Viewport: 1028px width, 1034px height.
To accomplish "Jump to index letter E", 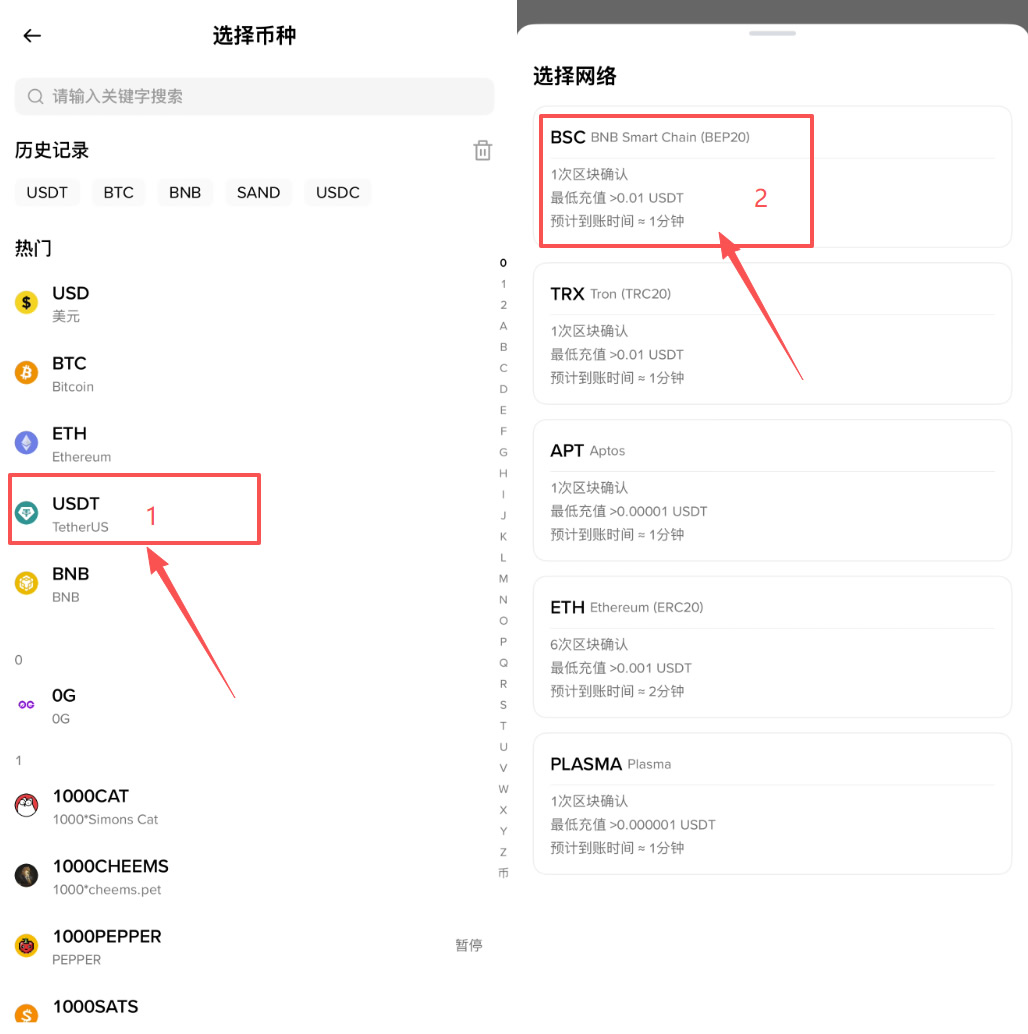I will (x=503, y=410).
